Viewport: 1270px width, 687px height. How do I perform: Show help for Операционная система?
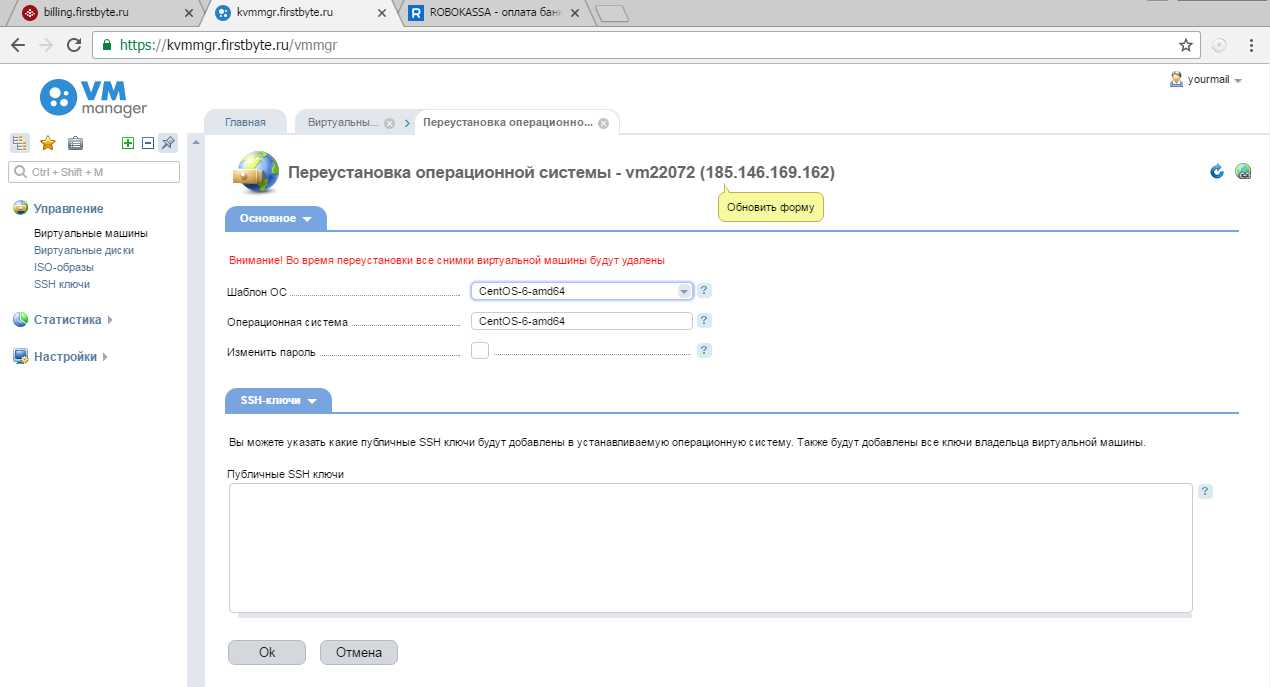tap(704, 320)
